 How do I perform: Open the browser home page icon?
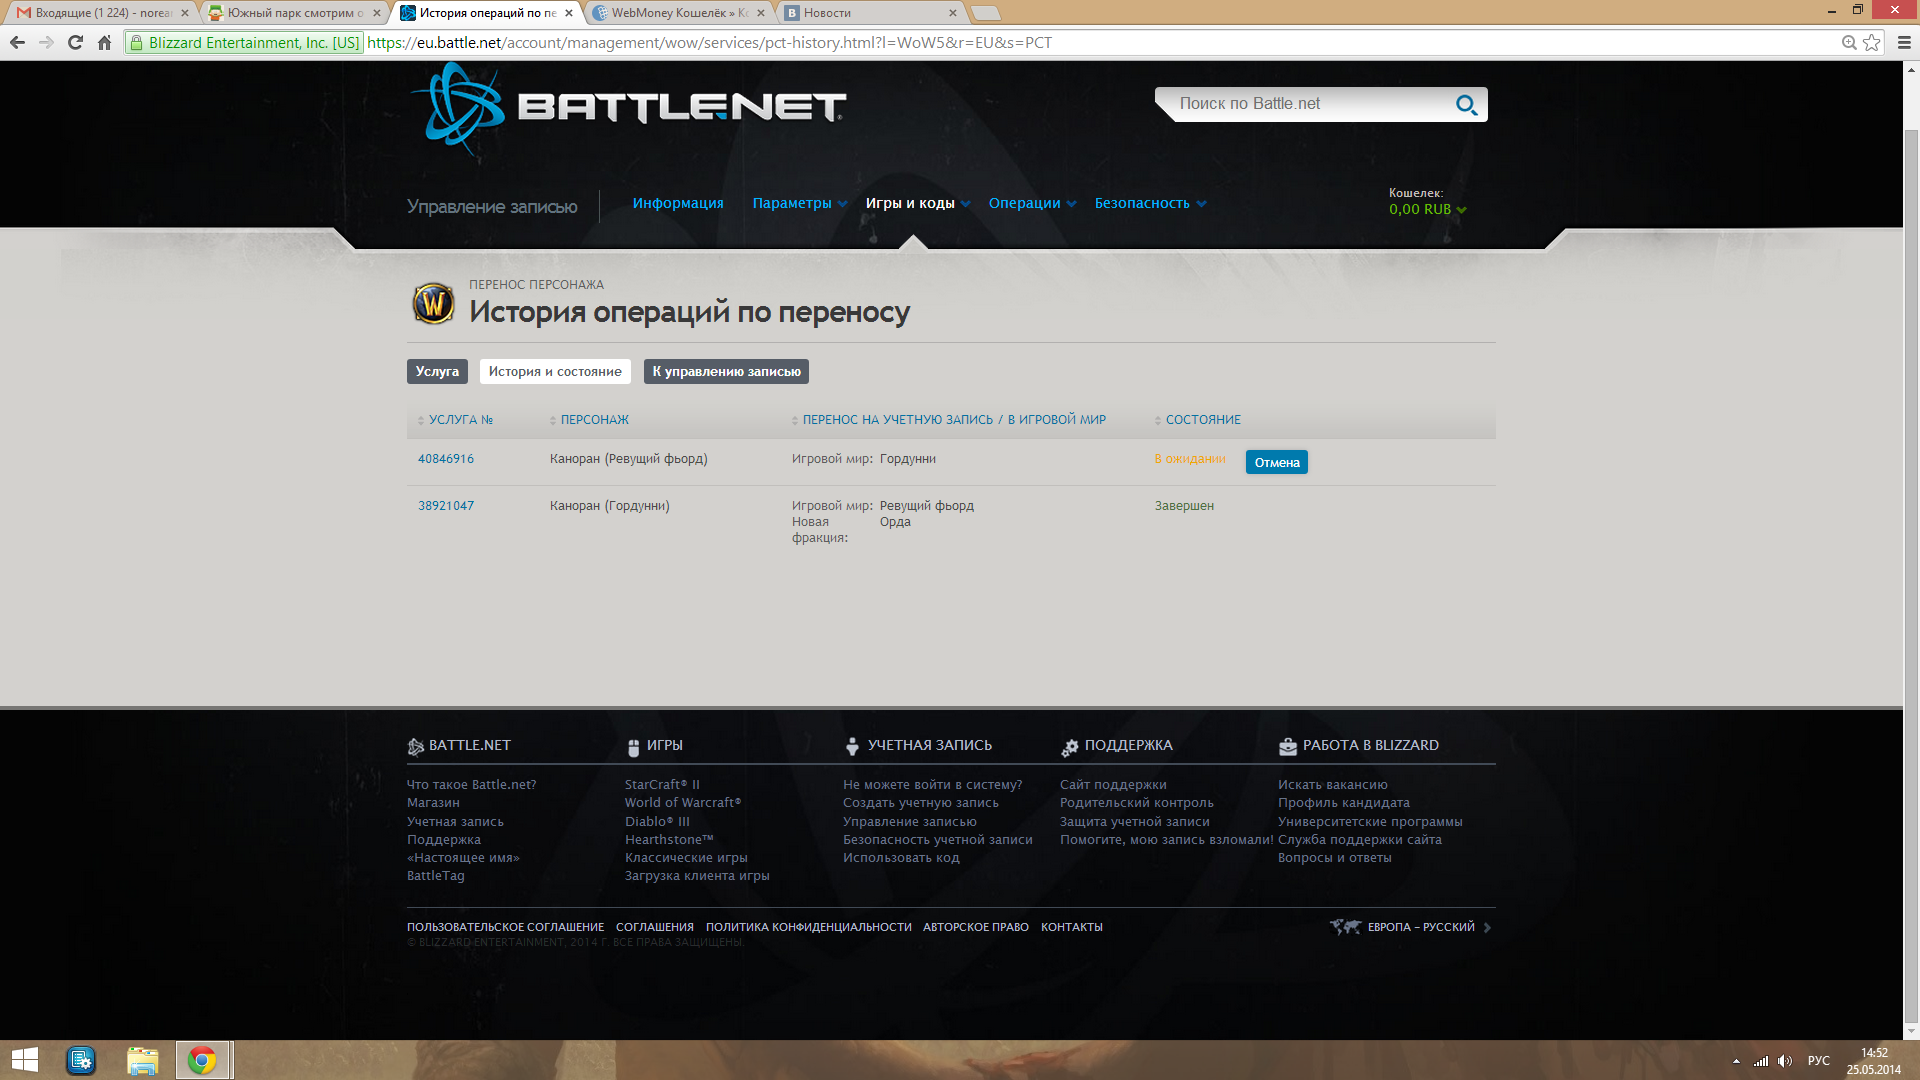(104, 42)
